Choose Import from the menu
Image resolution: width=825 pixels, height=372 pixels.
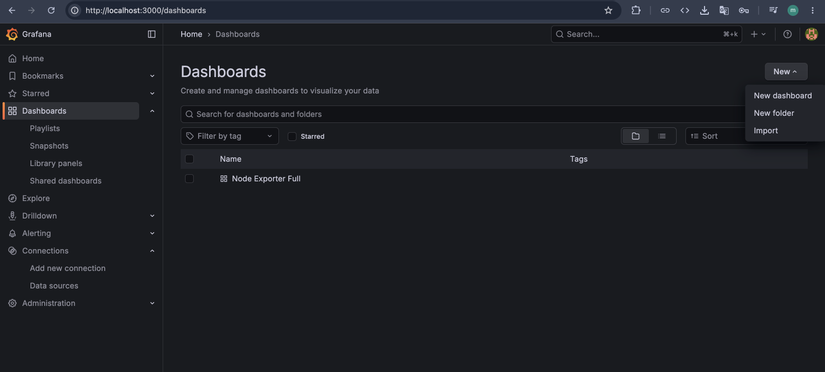coord(766,130)
